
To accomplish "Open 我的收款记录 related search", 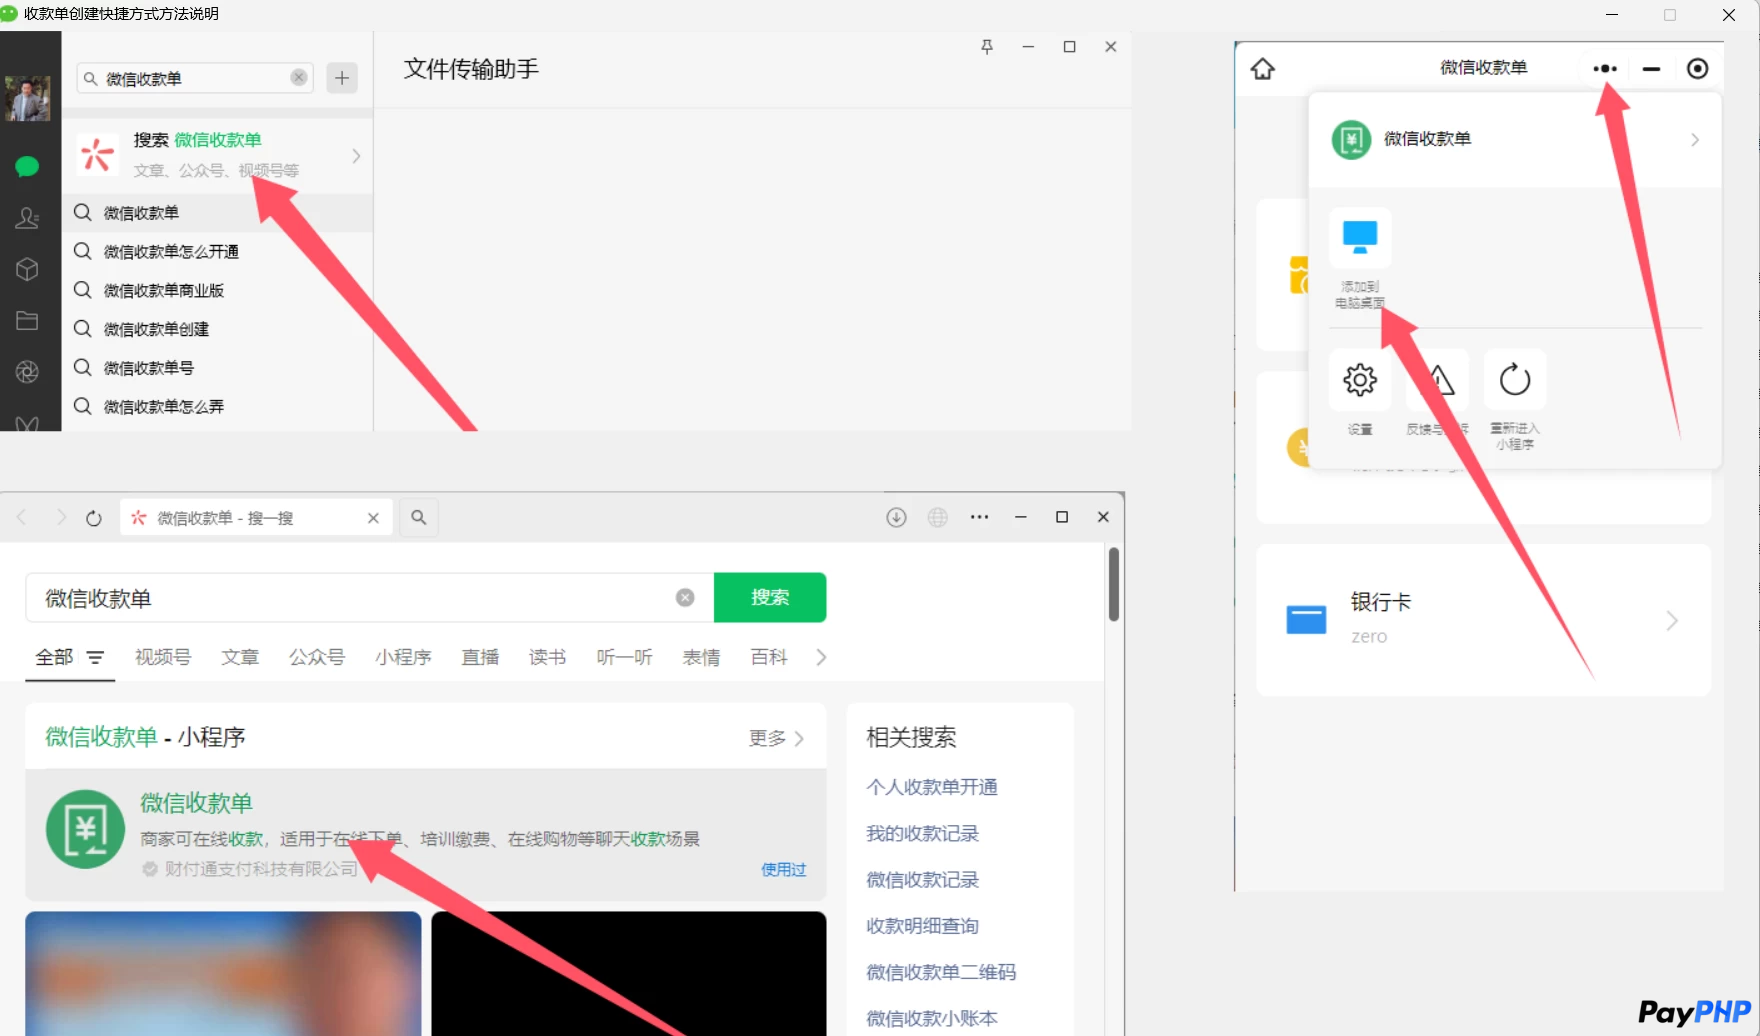I will [922, 833].
